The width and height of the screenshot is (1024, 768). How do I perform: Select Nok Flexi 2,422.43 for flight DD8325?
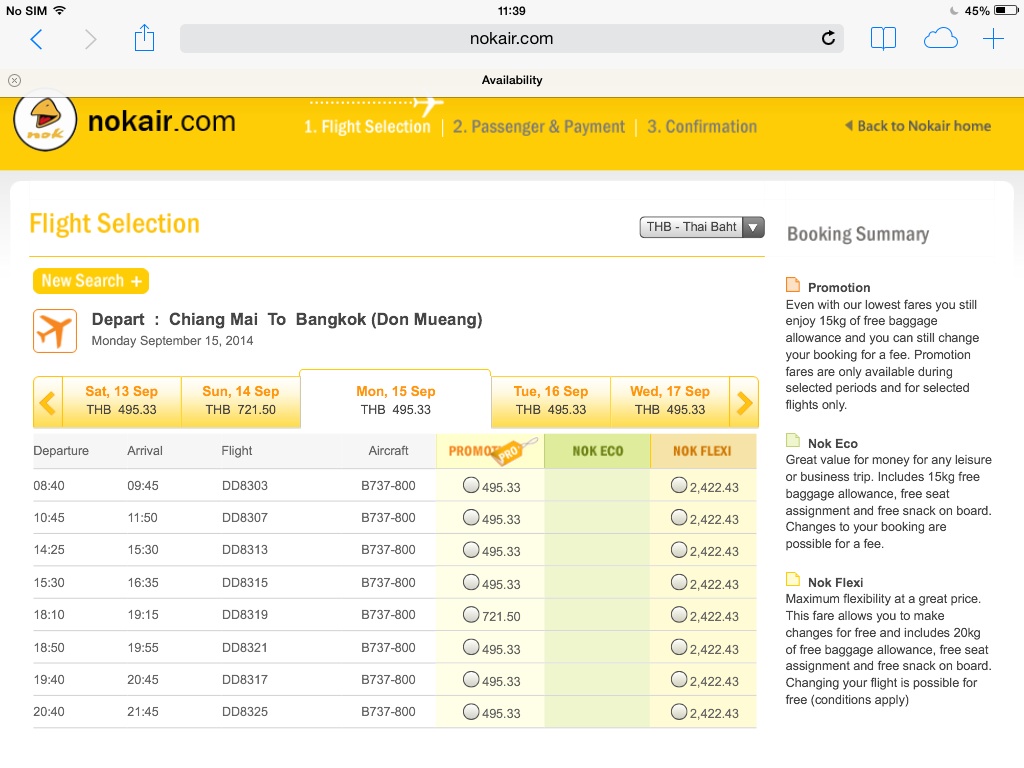pyautogui.click(x=679, y=711)
